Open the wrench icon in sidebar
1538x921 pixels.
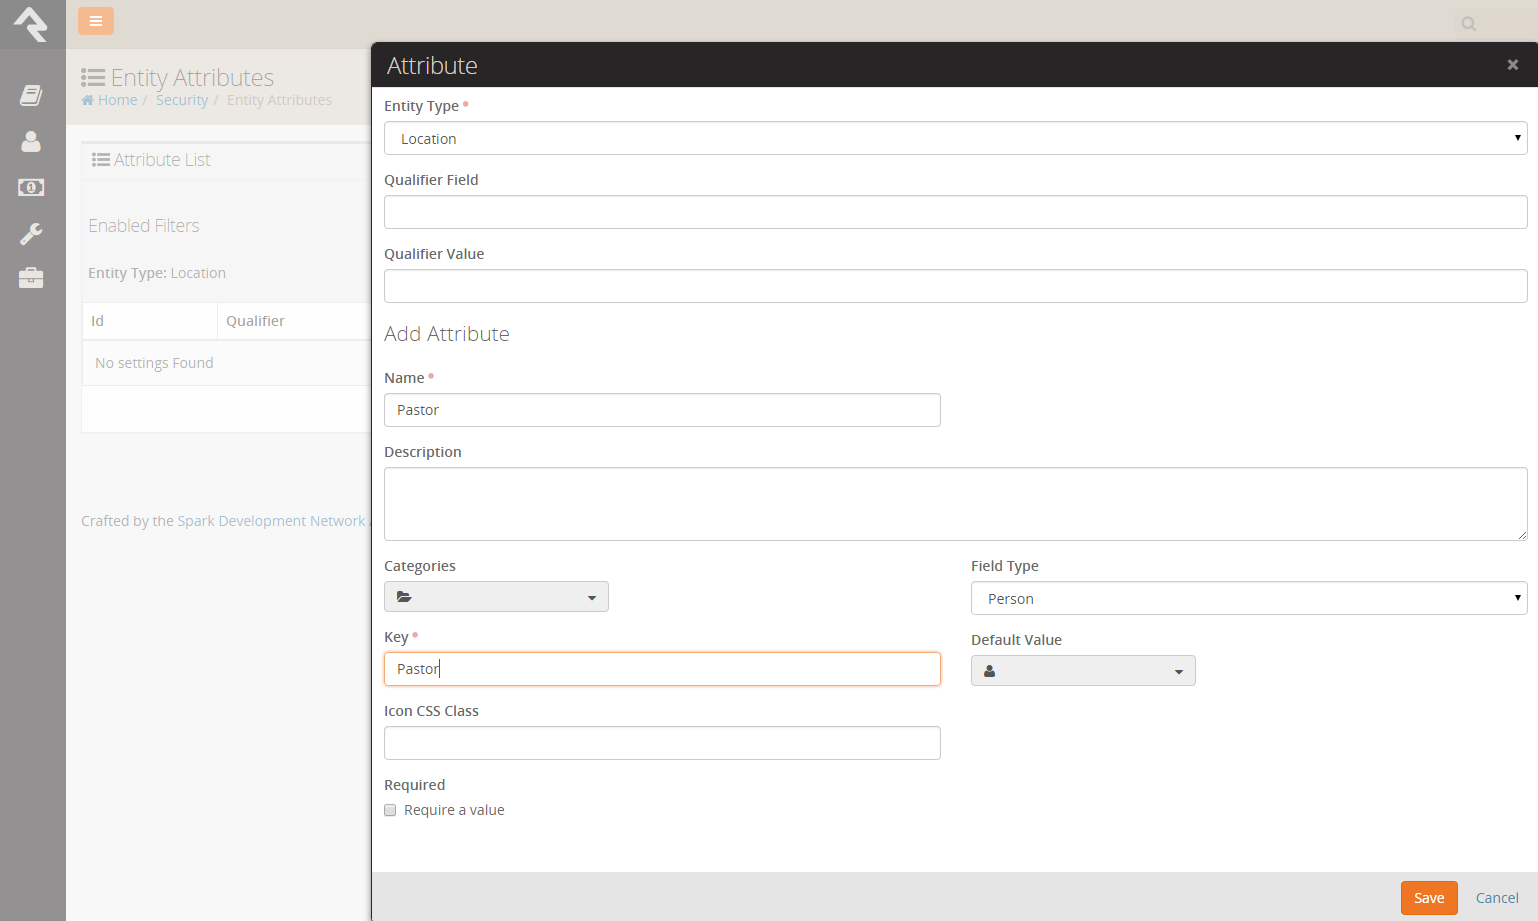31,234
